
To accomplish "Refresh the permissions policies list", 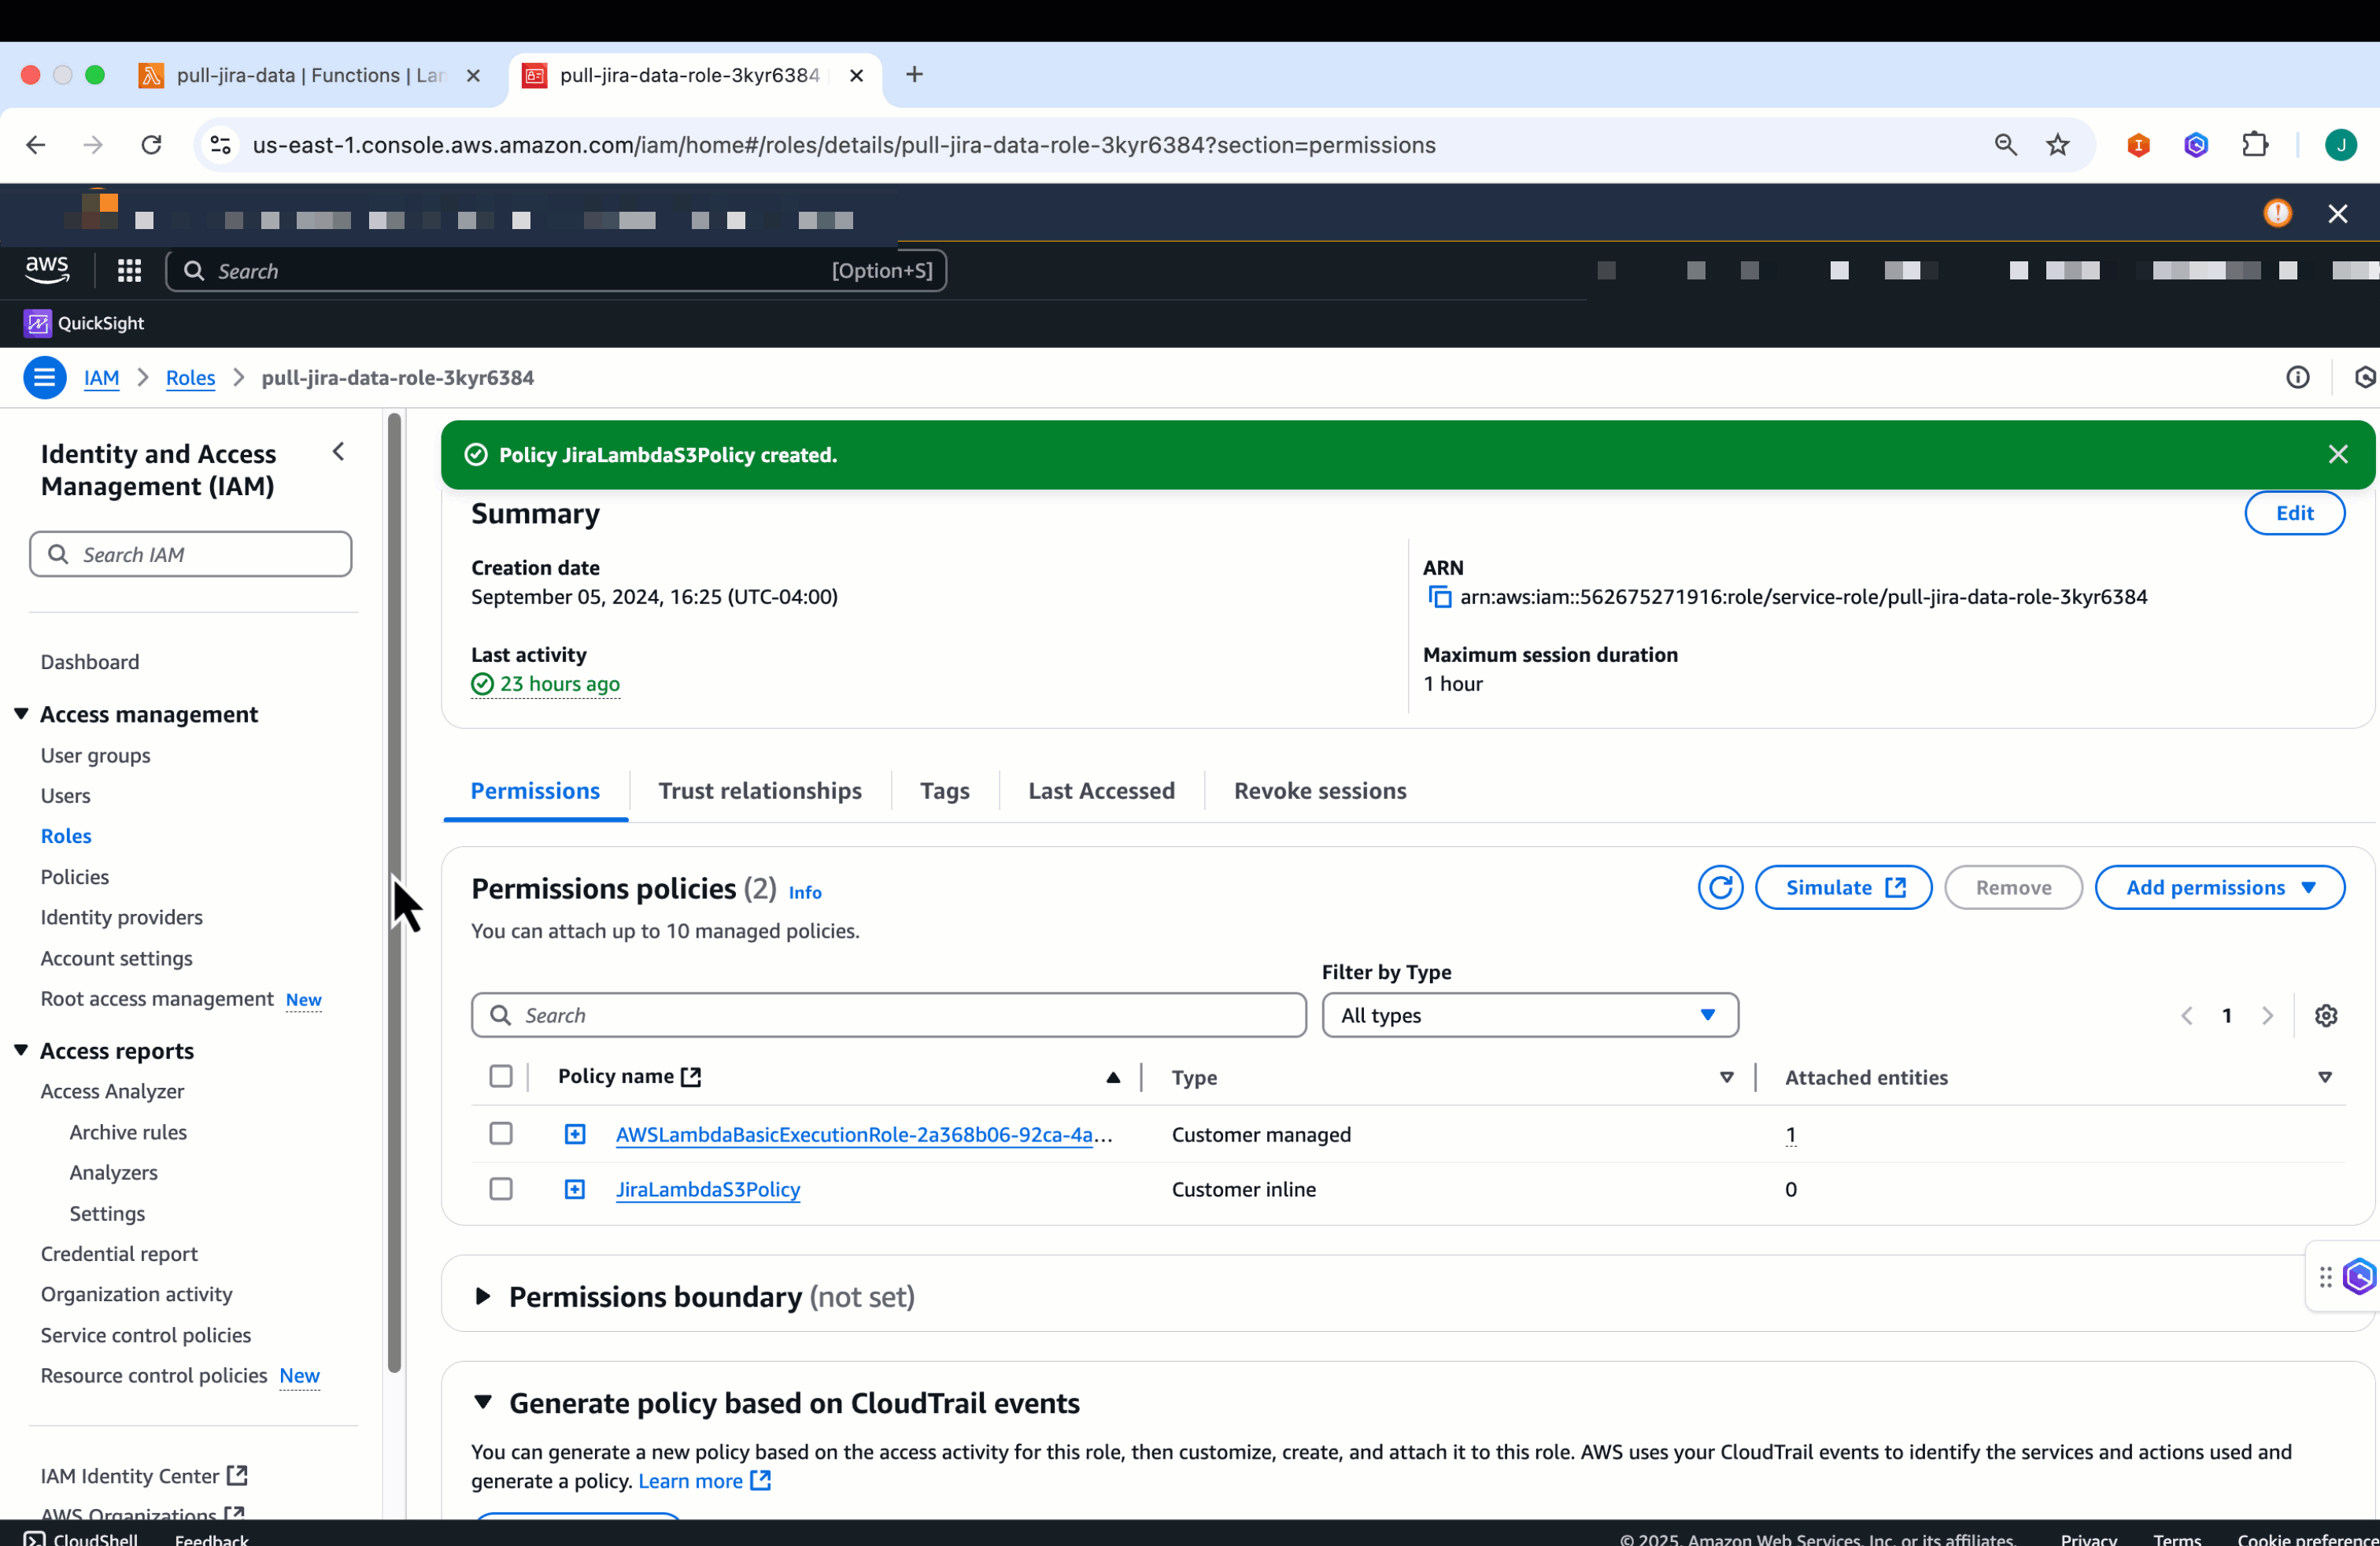I will coord(1719,887).
